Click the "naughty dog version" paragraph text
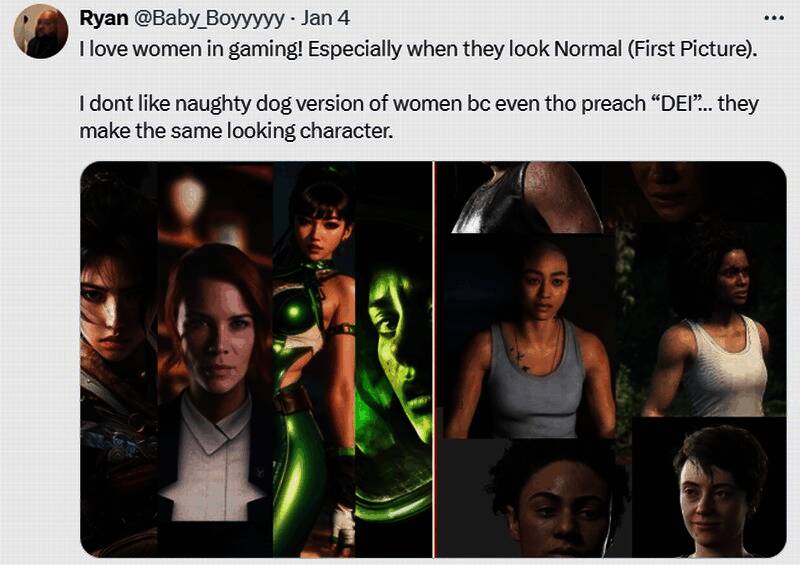Viewport: 800px width, 565px height. click(x=419, y=117)
